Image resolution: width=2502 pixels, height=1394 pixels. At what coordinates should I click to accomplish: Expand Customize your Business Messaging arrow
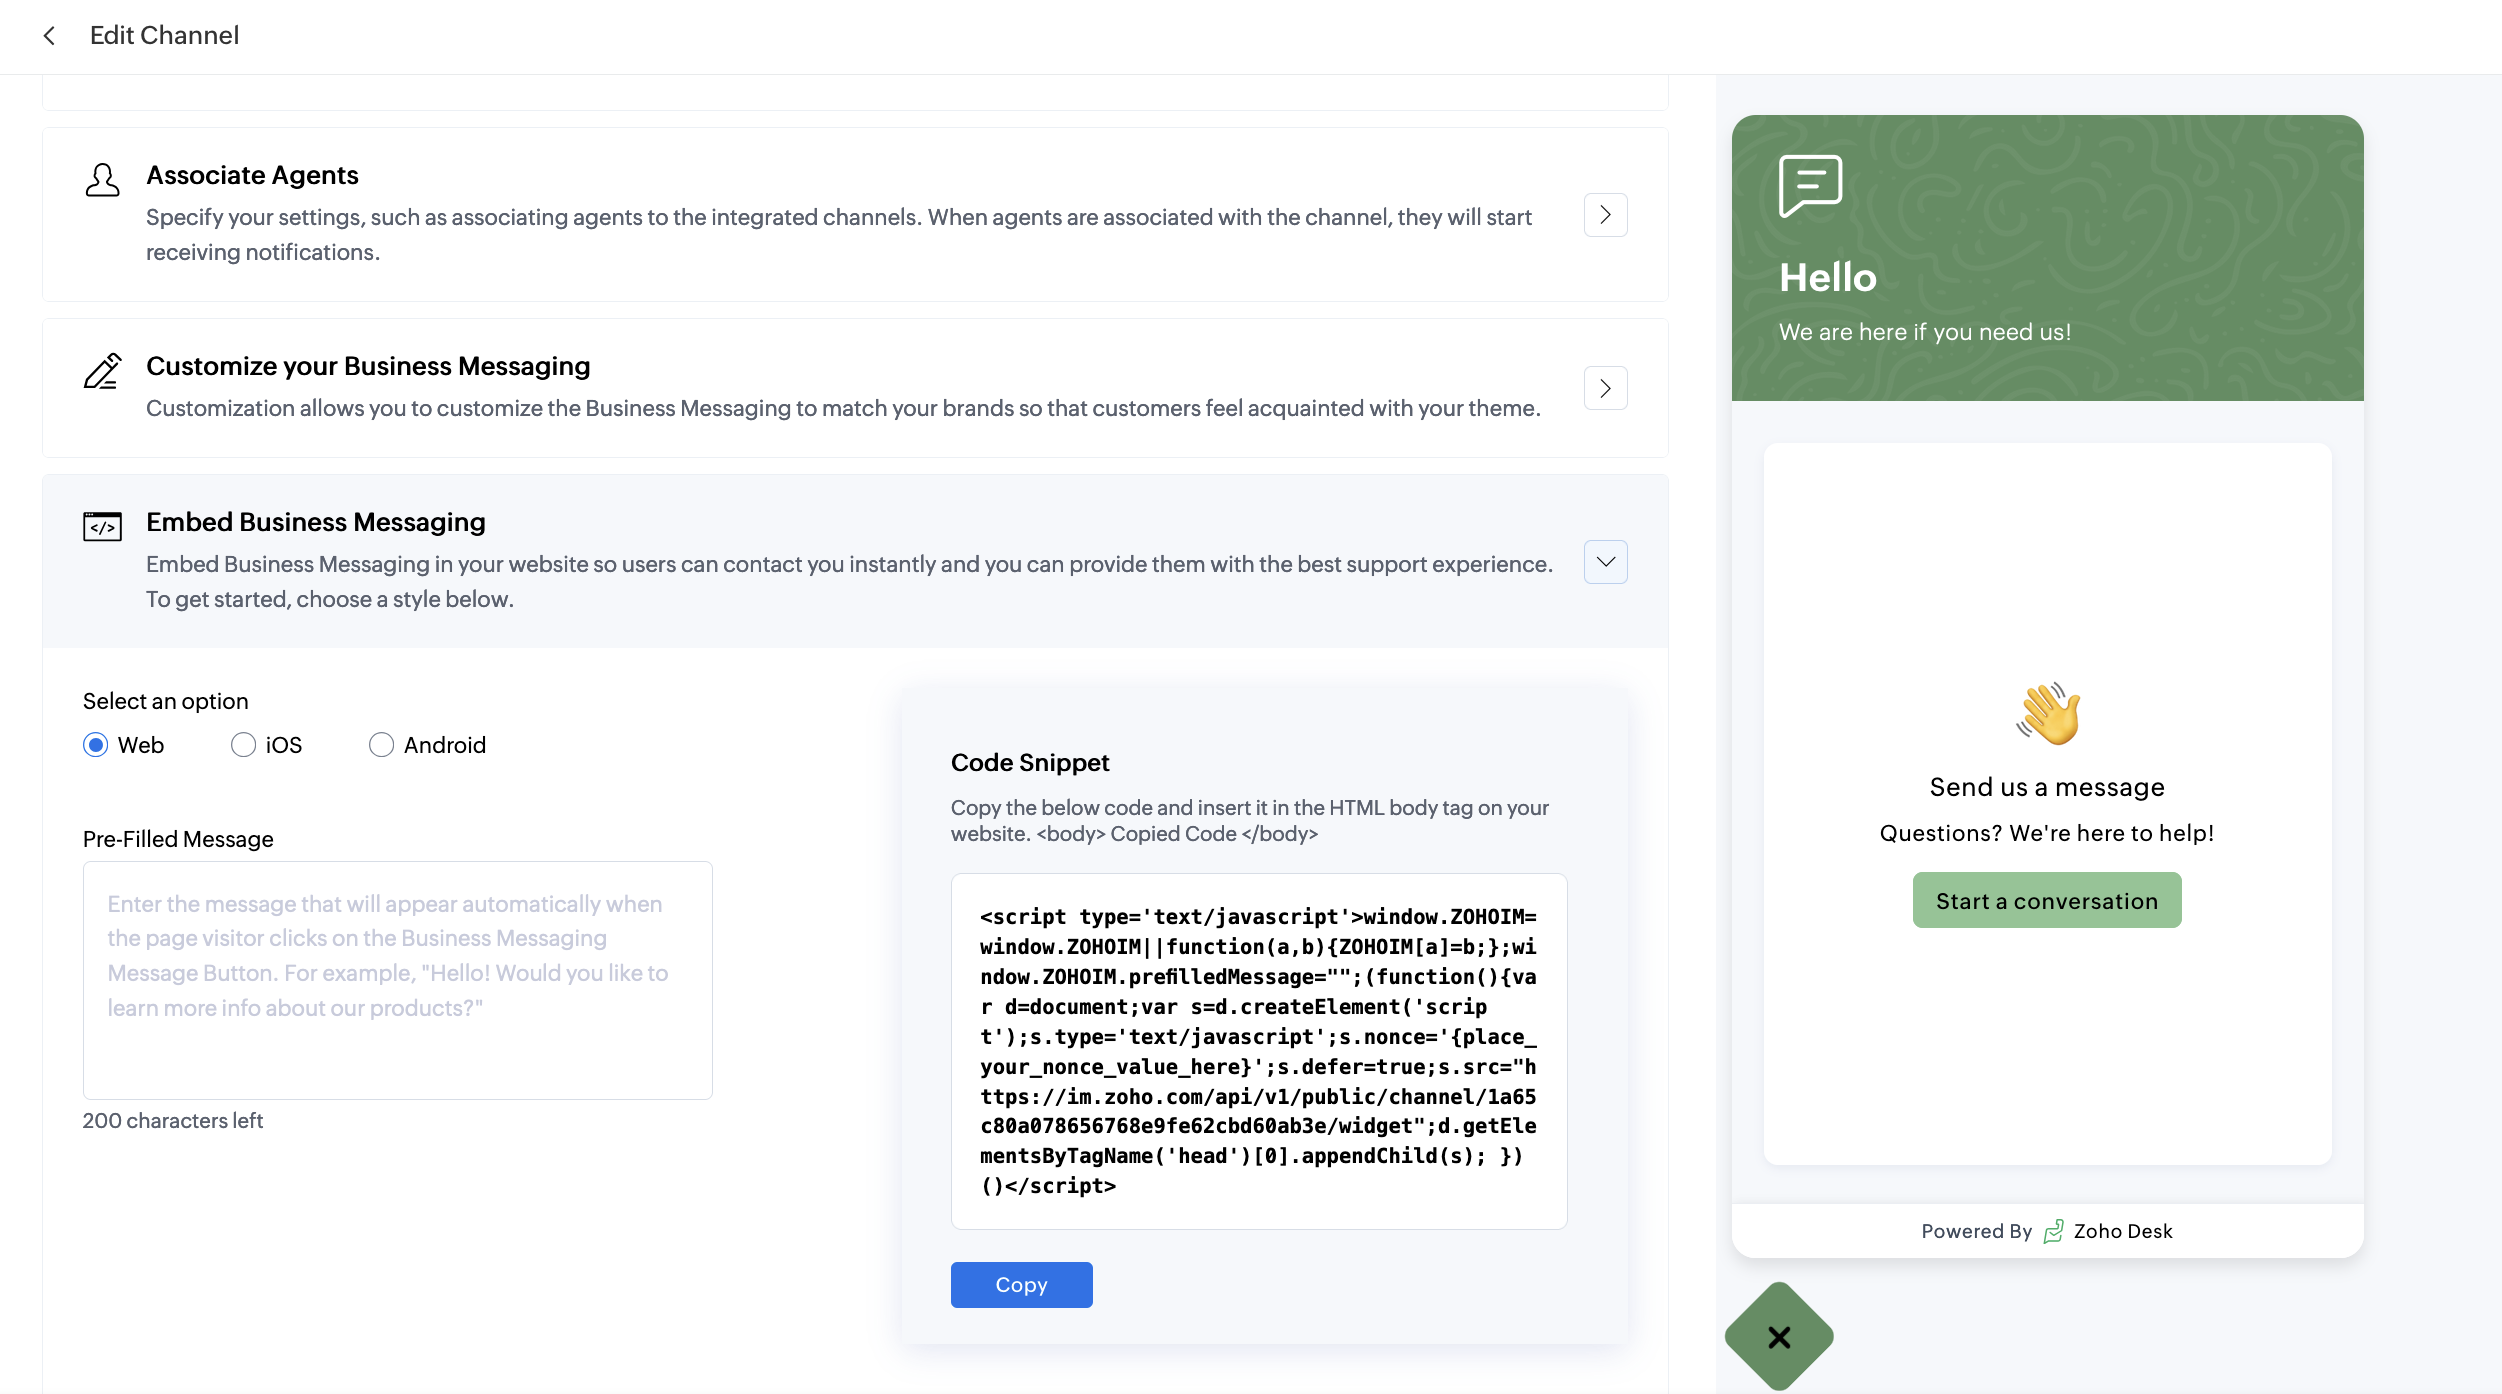coord(1605,388)
